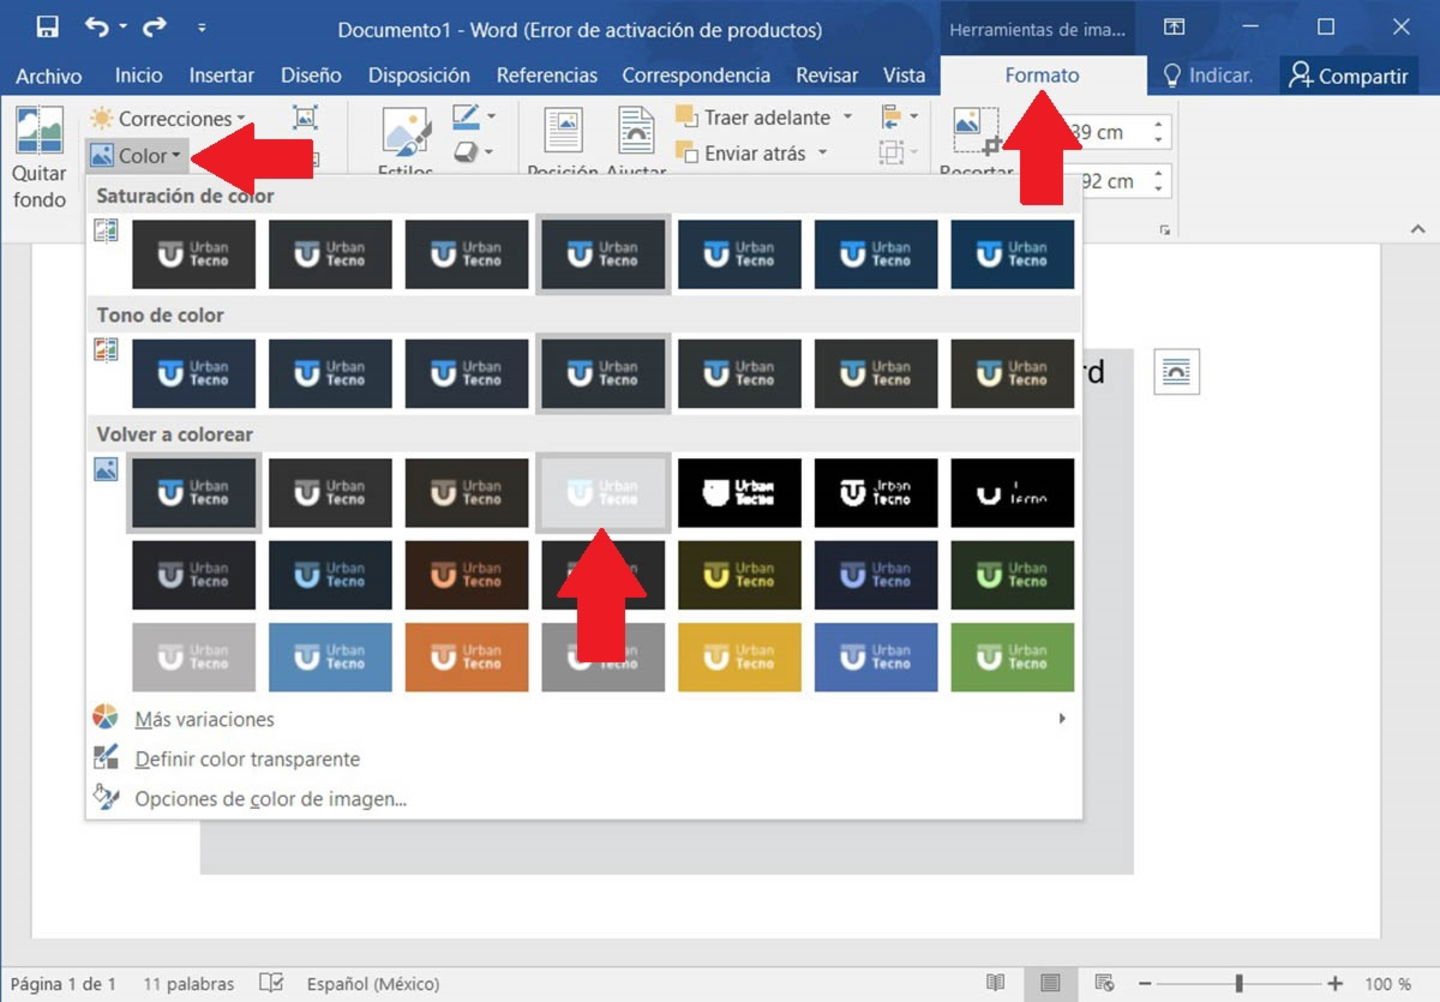Click the Compartir button
Image resolution: width=1440 pixels, height=1002 pixels.
coord(1348,75)
